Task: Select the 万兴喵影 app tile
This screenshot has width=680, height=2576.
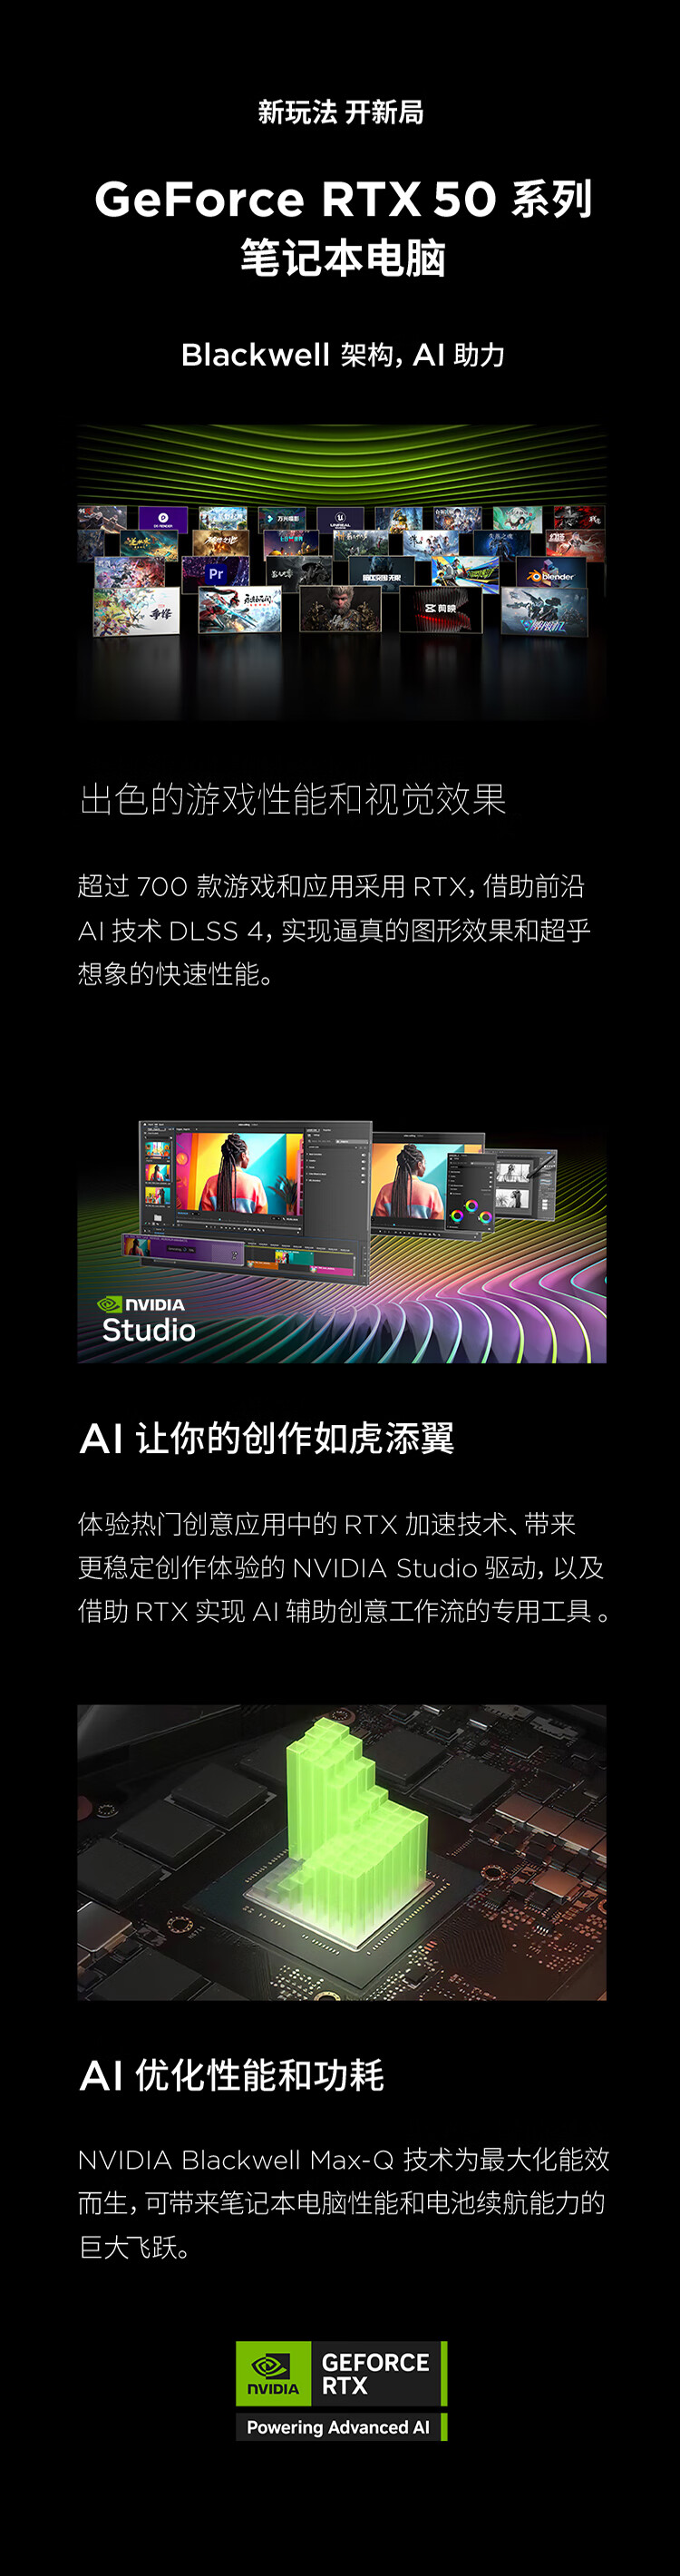Action: point(282,518)
